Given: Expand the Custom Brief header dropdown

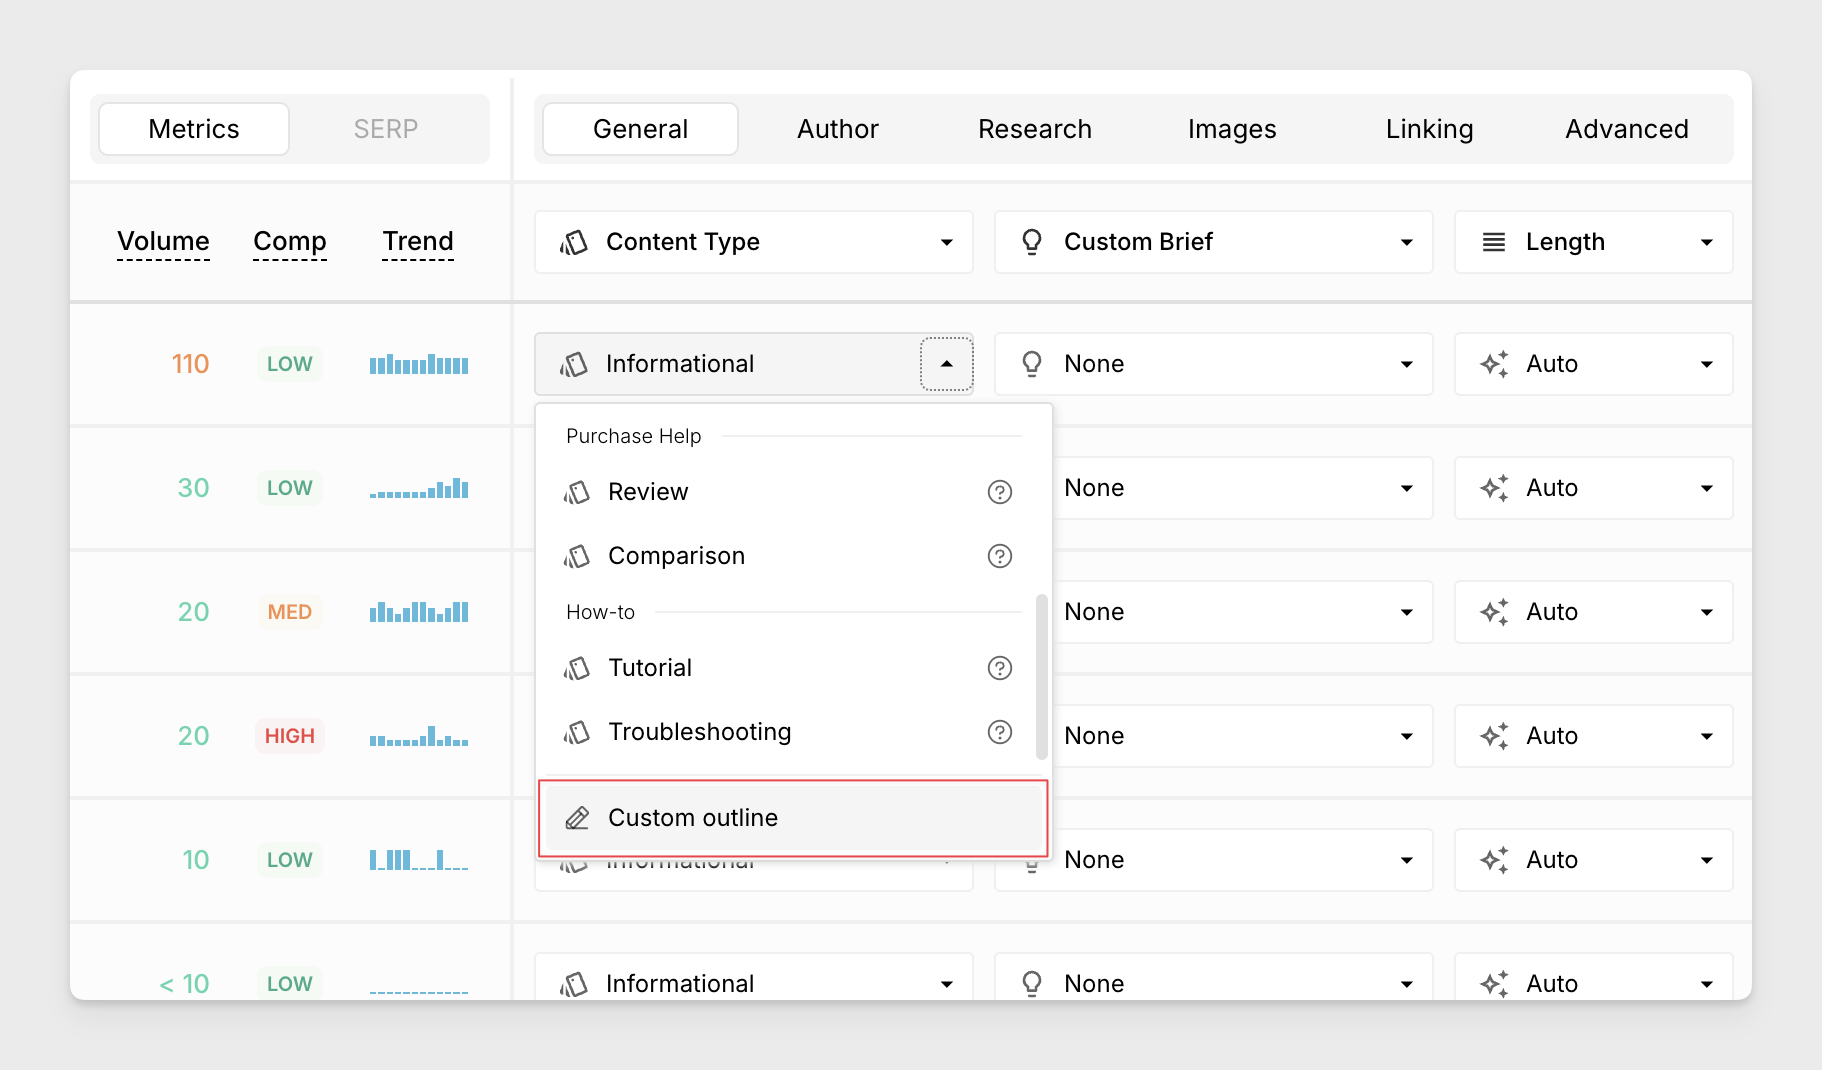Looking at the screenshot, I should 1406,242.
